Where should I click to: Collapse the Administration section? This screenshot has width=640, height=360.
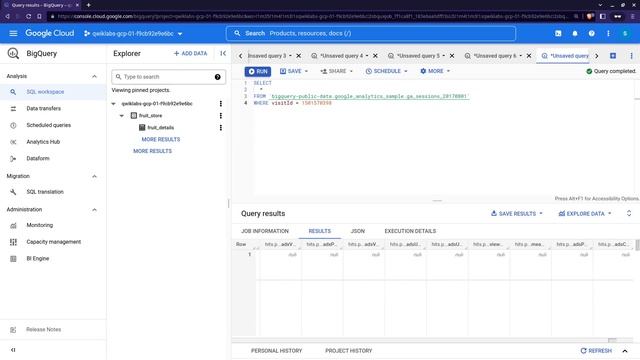[94, 210]
